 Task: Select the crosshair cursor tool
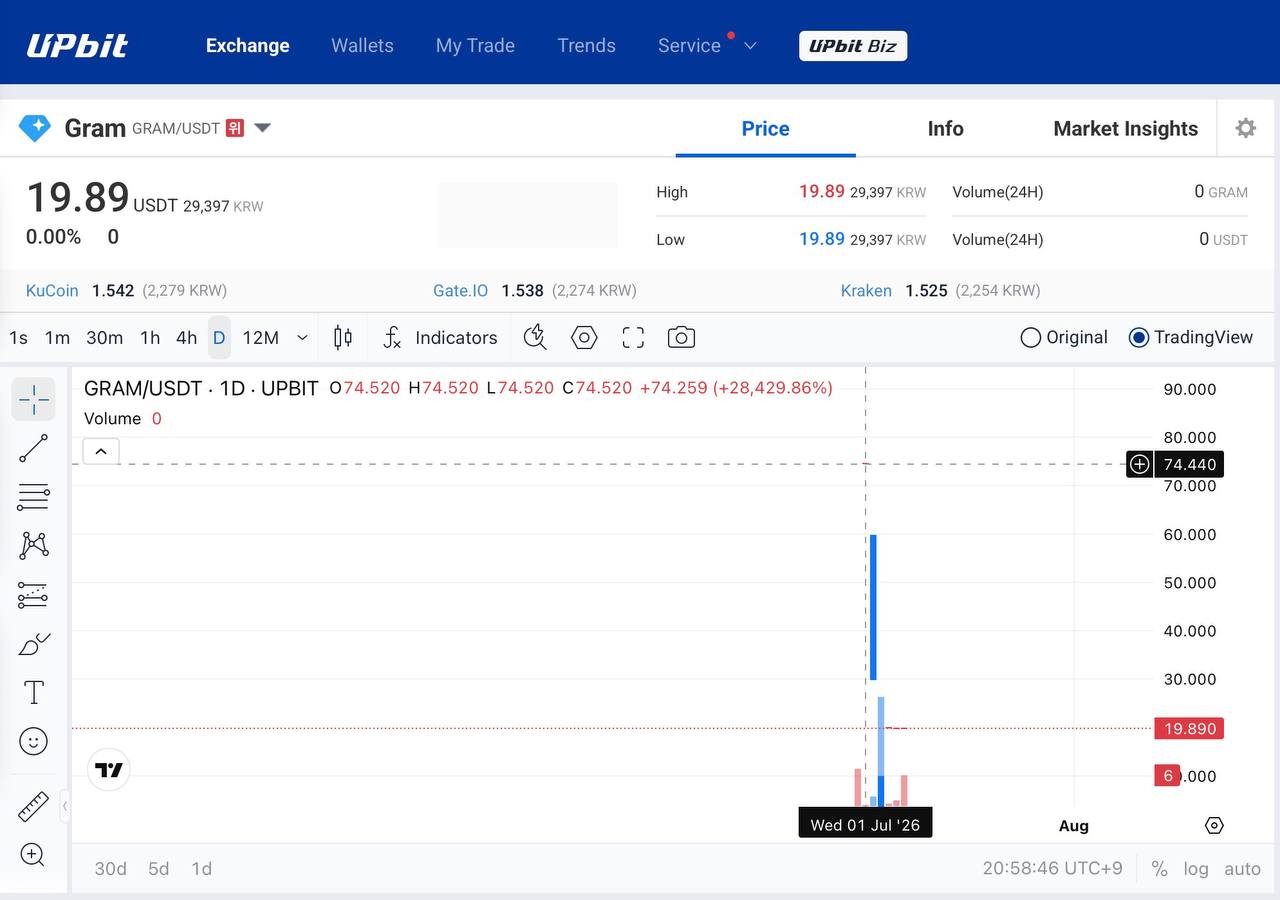(33, 399)
